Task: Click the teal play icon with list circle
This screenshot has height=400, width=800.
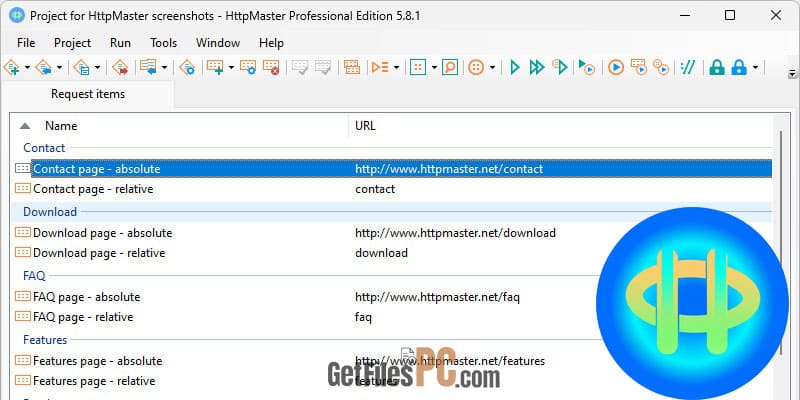Action: coord(560,67)
